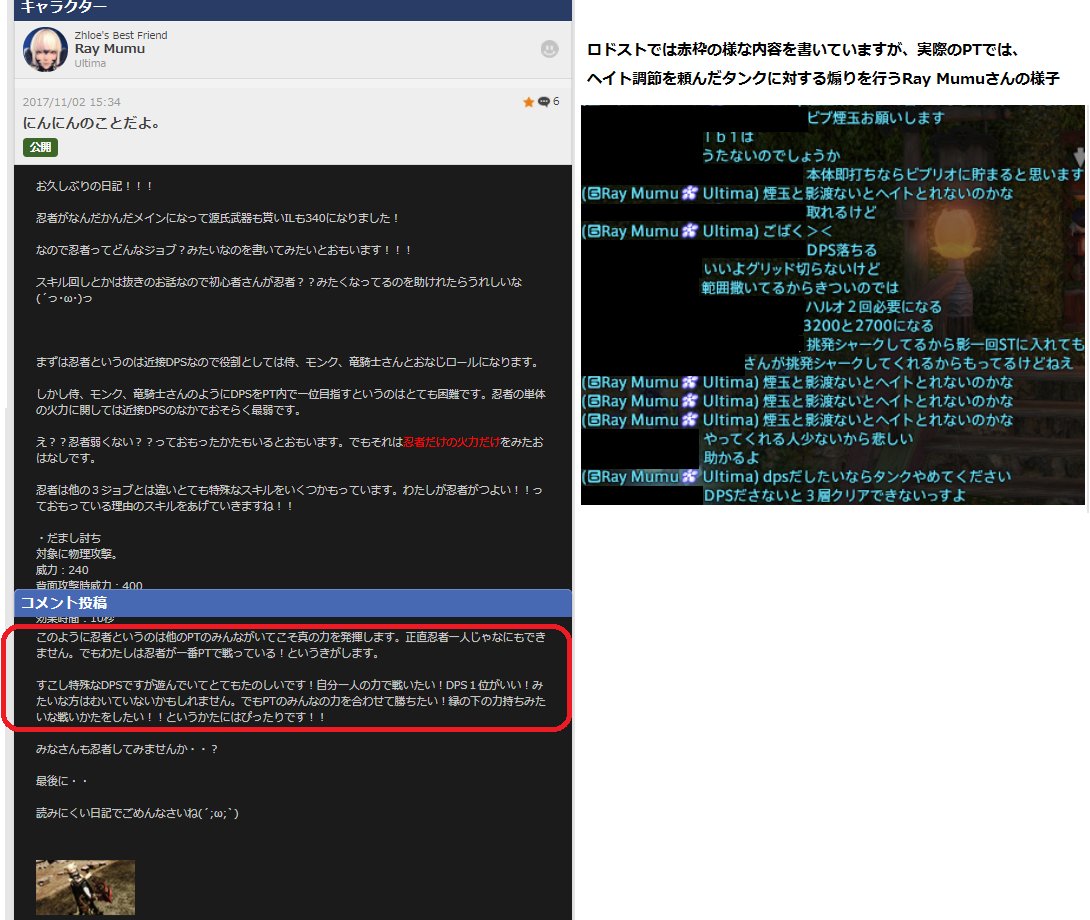Viewport: 1090px width, 920px height.
Task: Click Ray Mumu's character avatar portrait
Action: tap(45, 49)
